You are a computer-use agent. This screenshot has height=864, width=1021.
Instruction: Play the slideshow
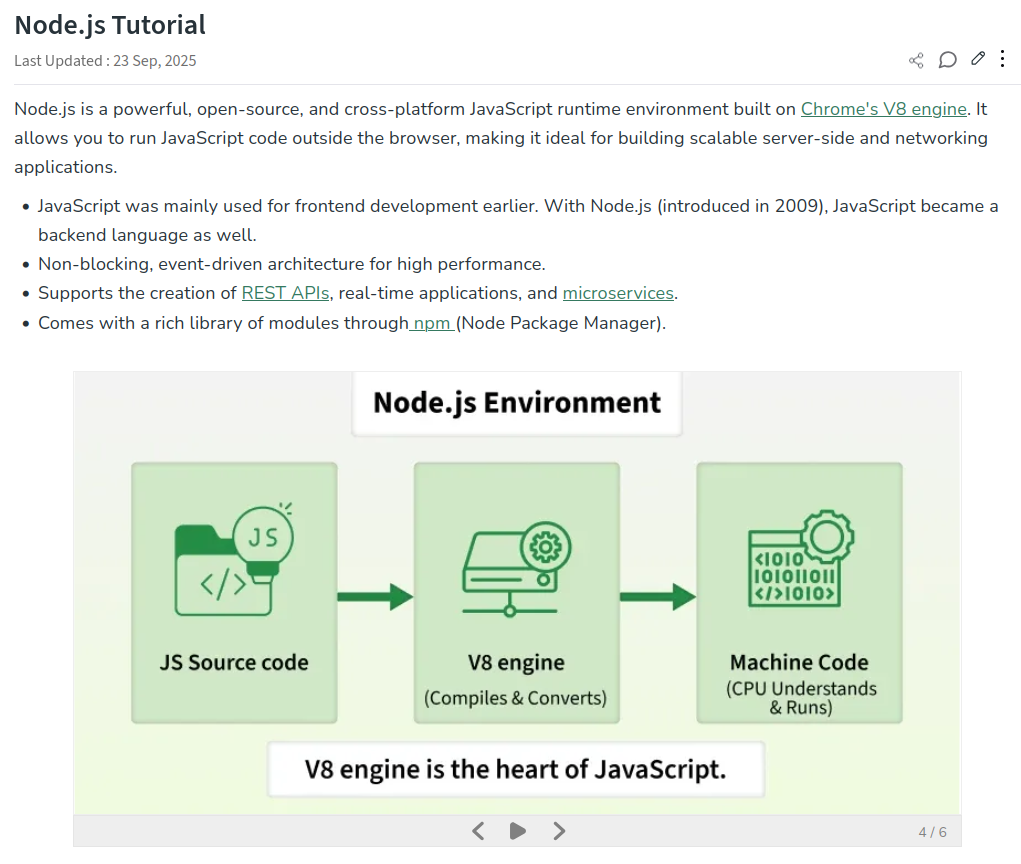[517, 831]
